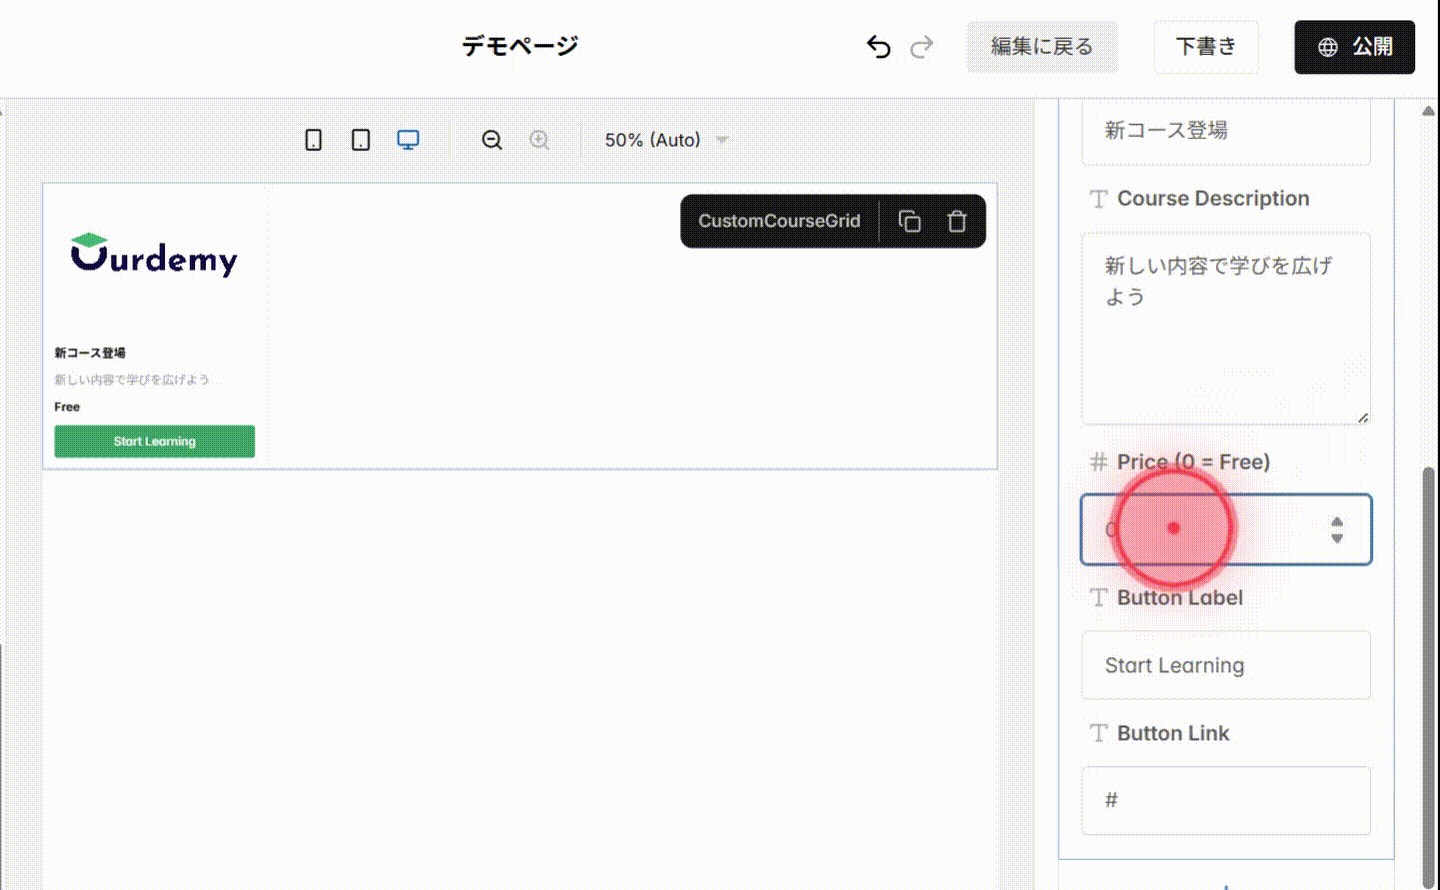Duplicate the CustomCourseGrid block
Viewport: 1440px width, 890px height.
coord(909,220)
